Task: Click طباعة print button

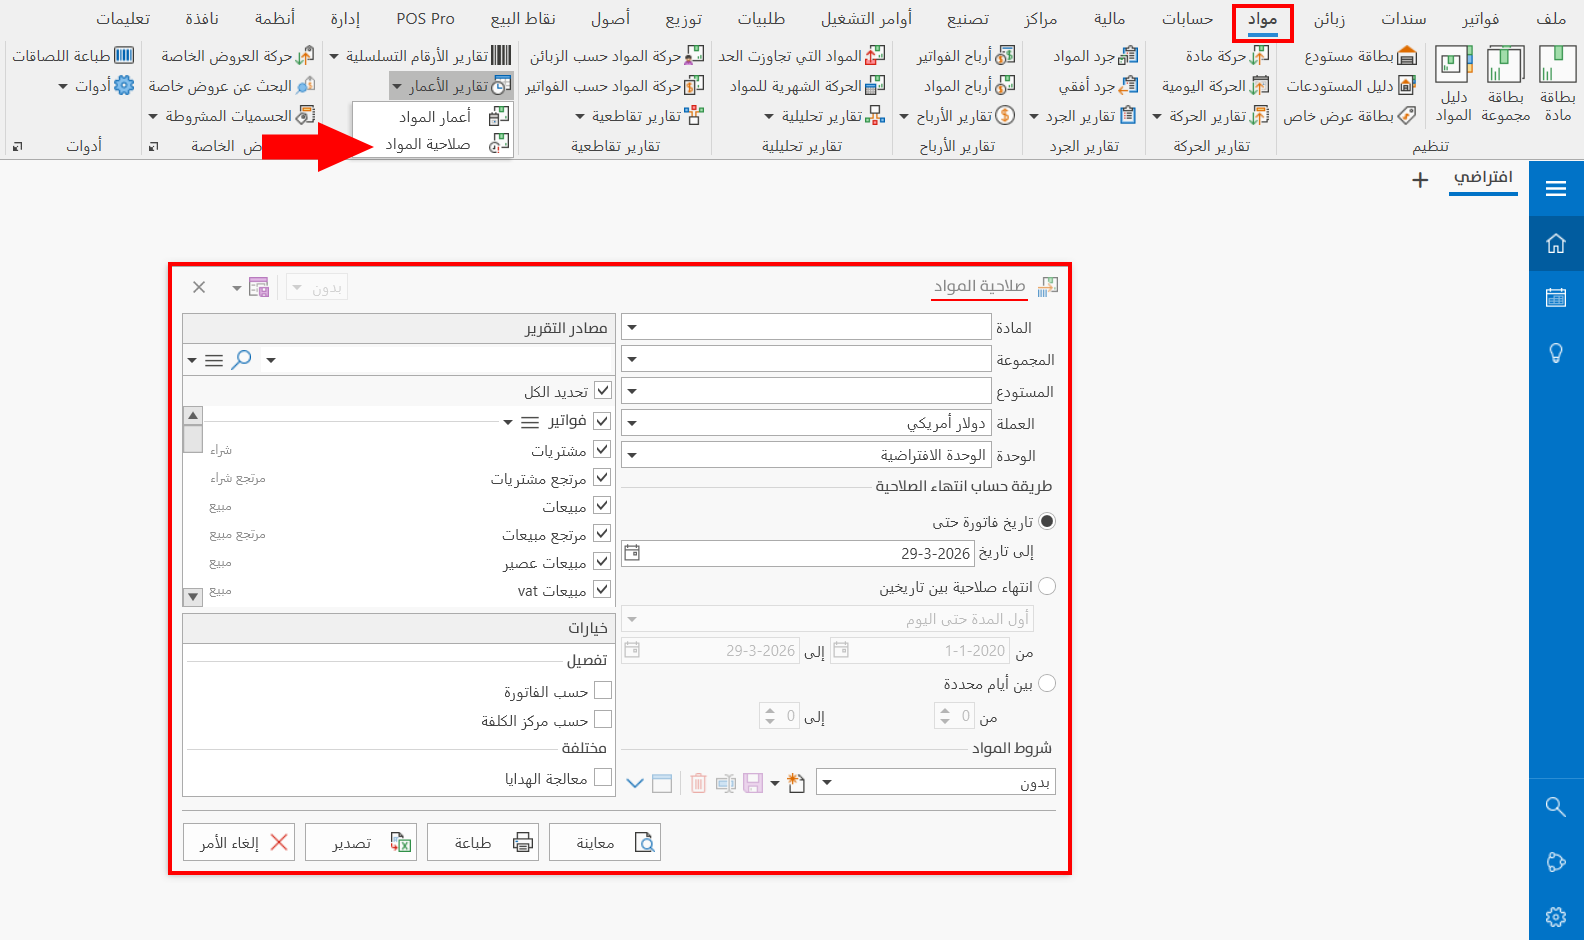Action: tap(483, 842)
